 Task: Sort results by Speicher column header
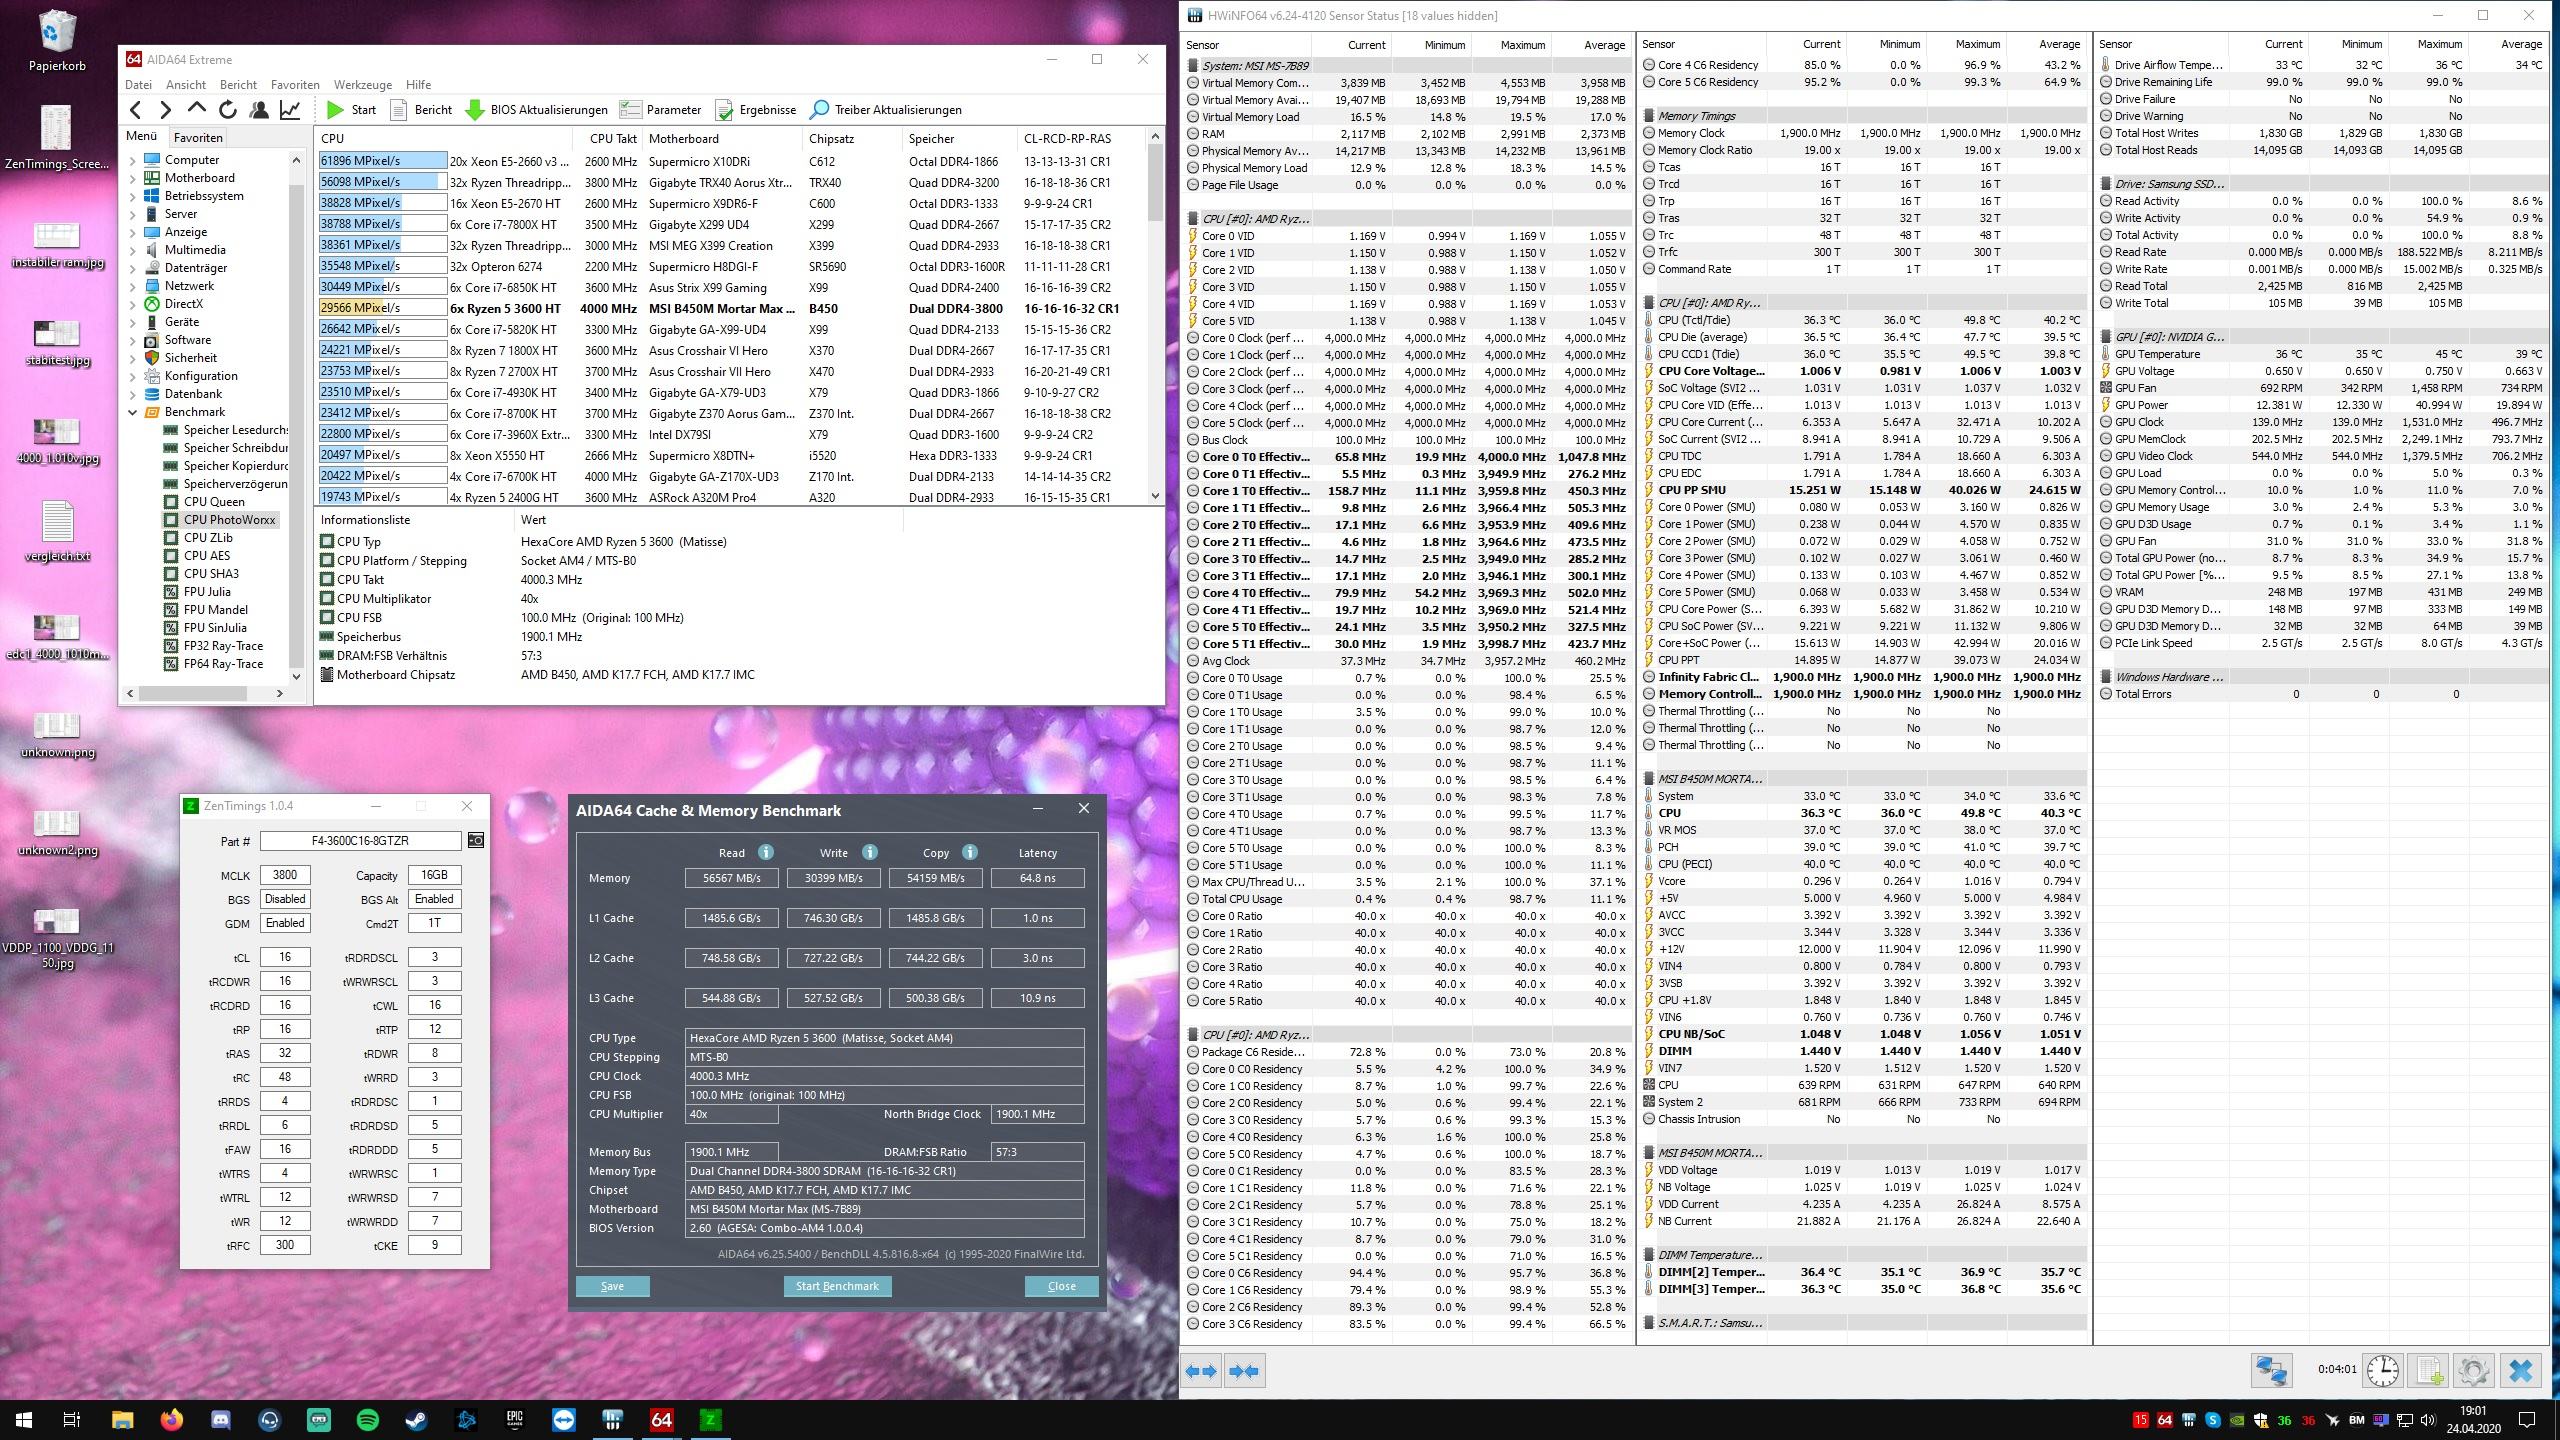click(x=958, y=139)
